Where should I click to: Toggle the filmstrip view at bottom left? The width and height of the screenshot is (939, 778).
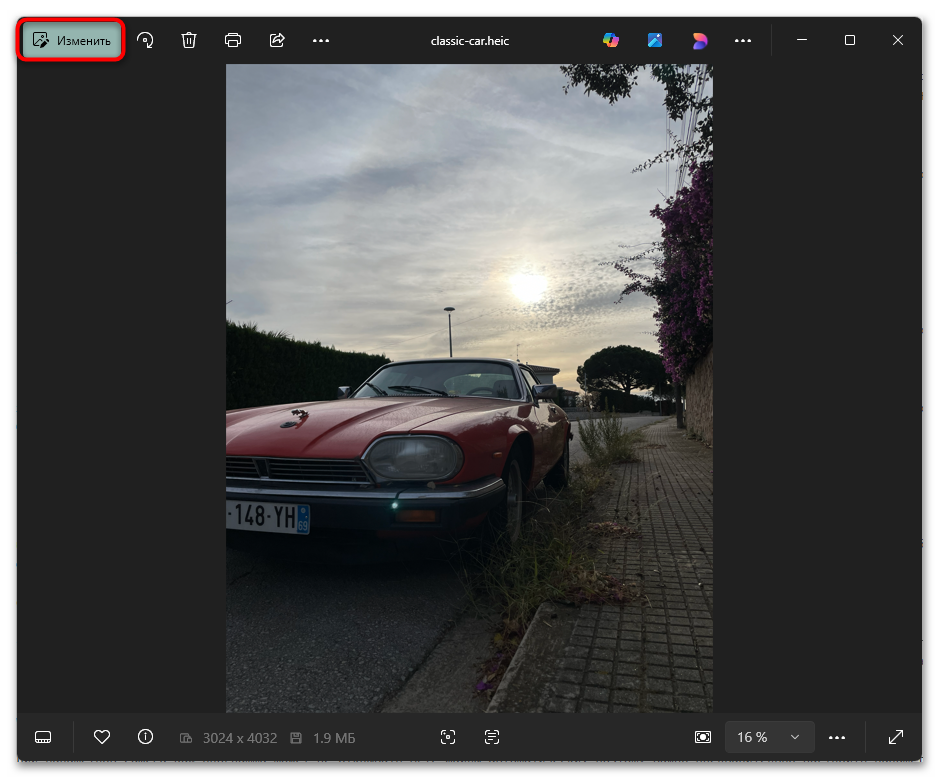point(43,737)
